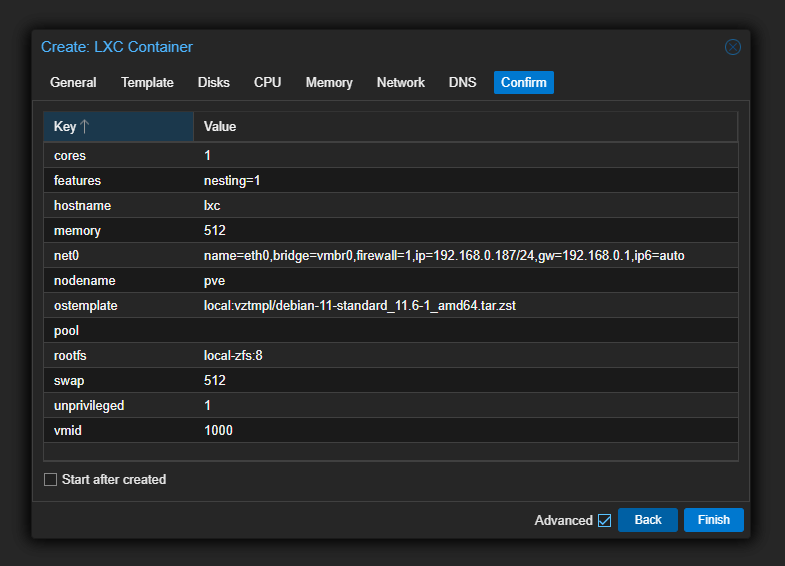Sort by the Key column header
This screenshot has height=566, width=785.
click(117, 127)
